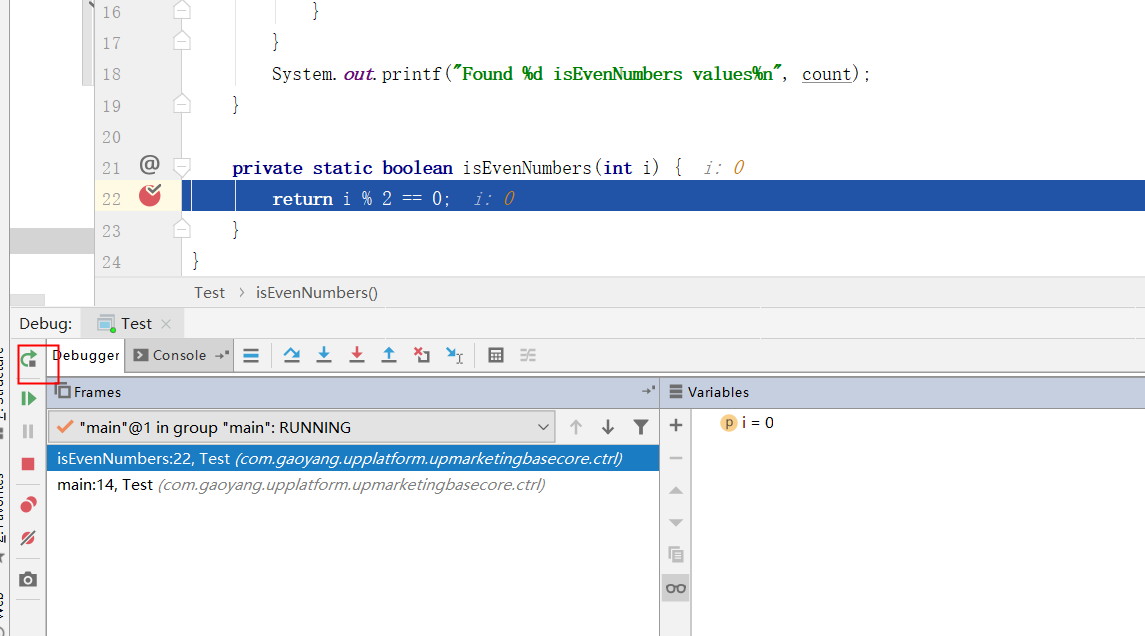The width and height of the screenshot is (1145, 636).
Task: Show execution point icon
Action: click(x=251, y=356)
